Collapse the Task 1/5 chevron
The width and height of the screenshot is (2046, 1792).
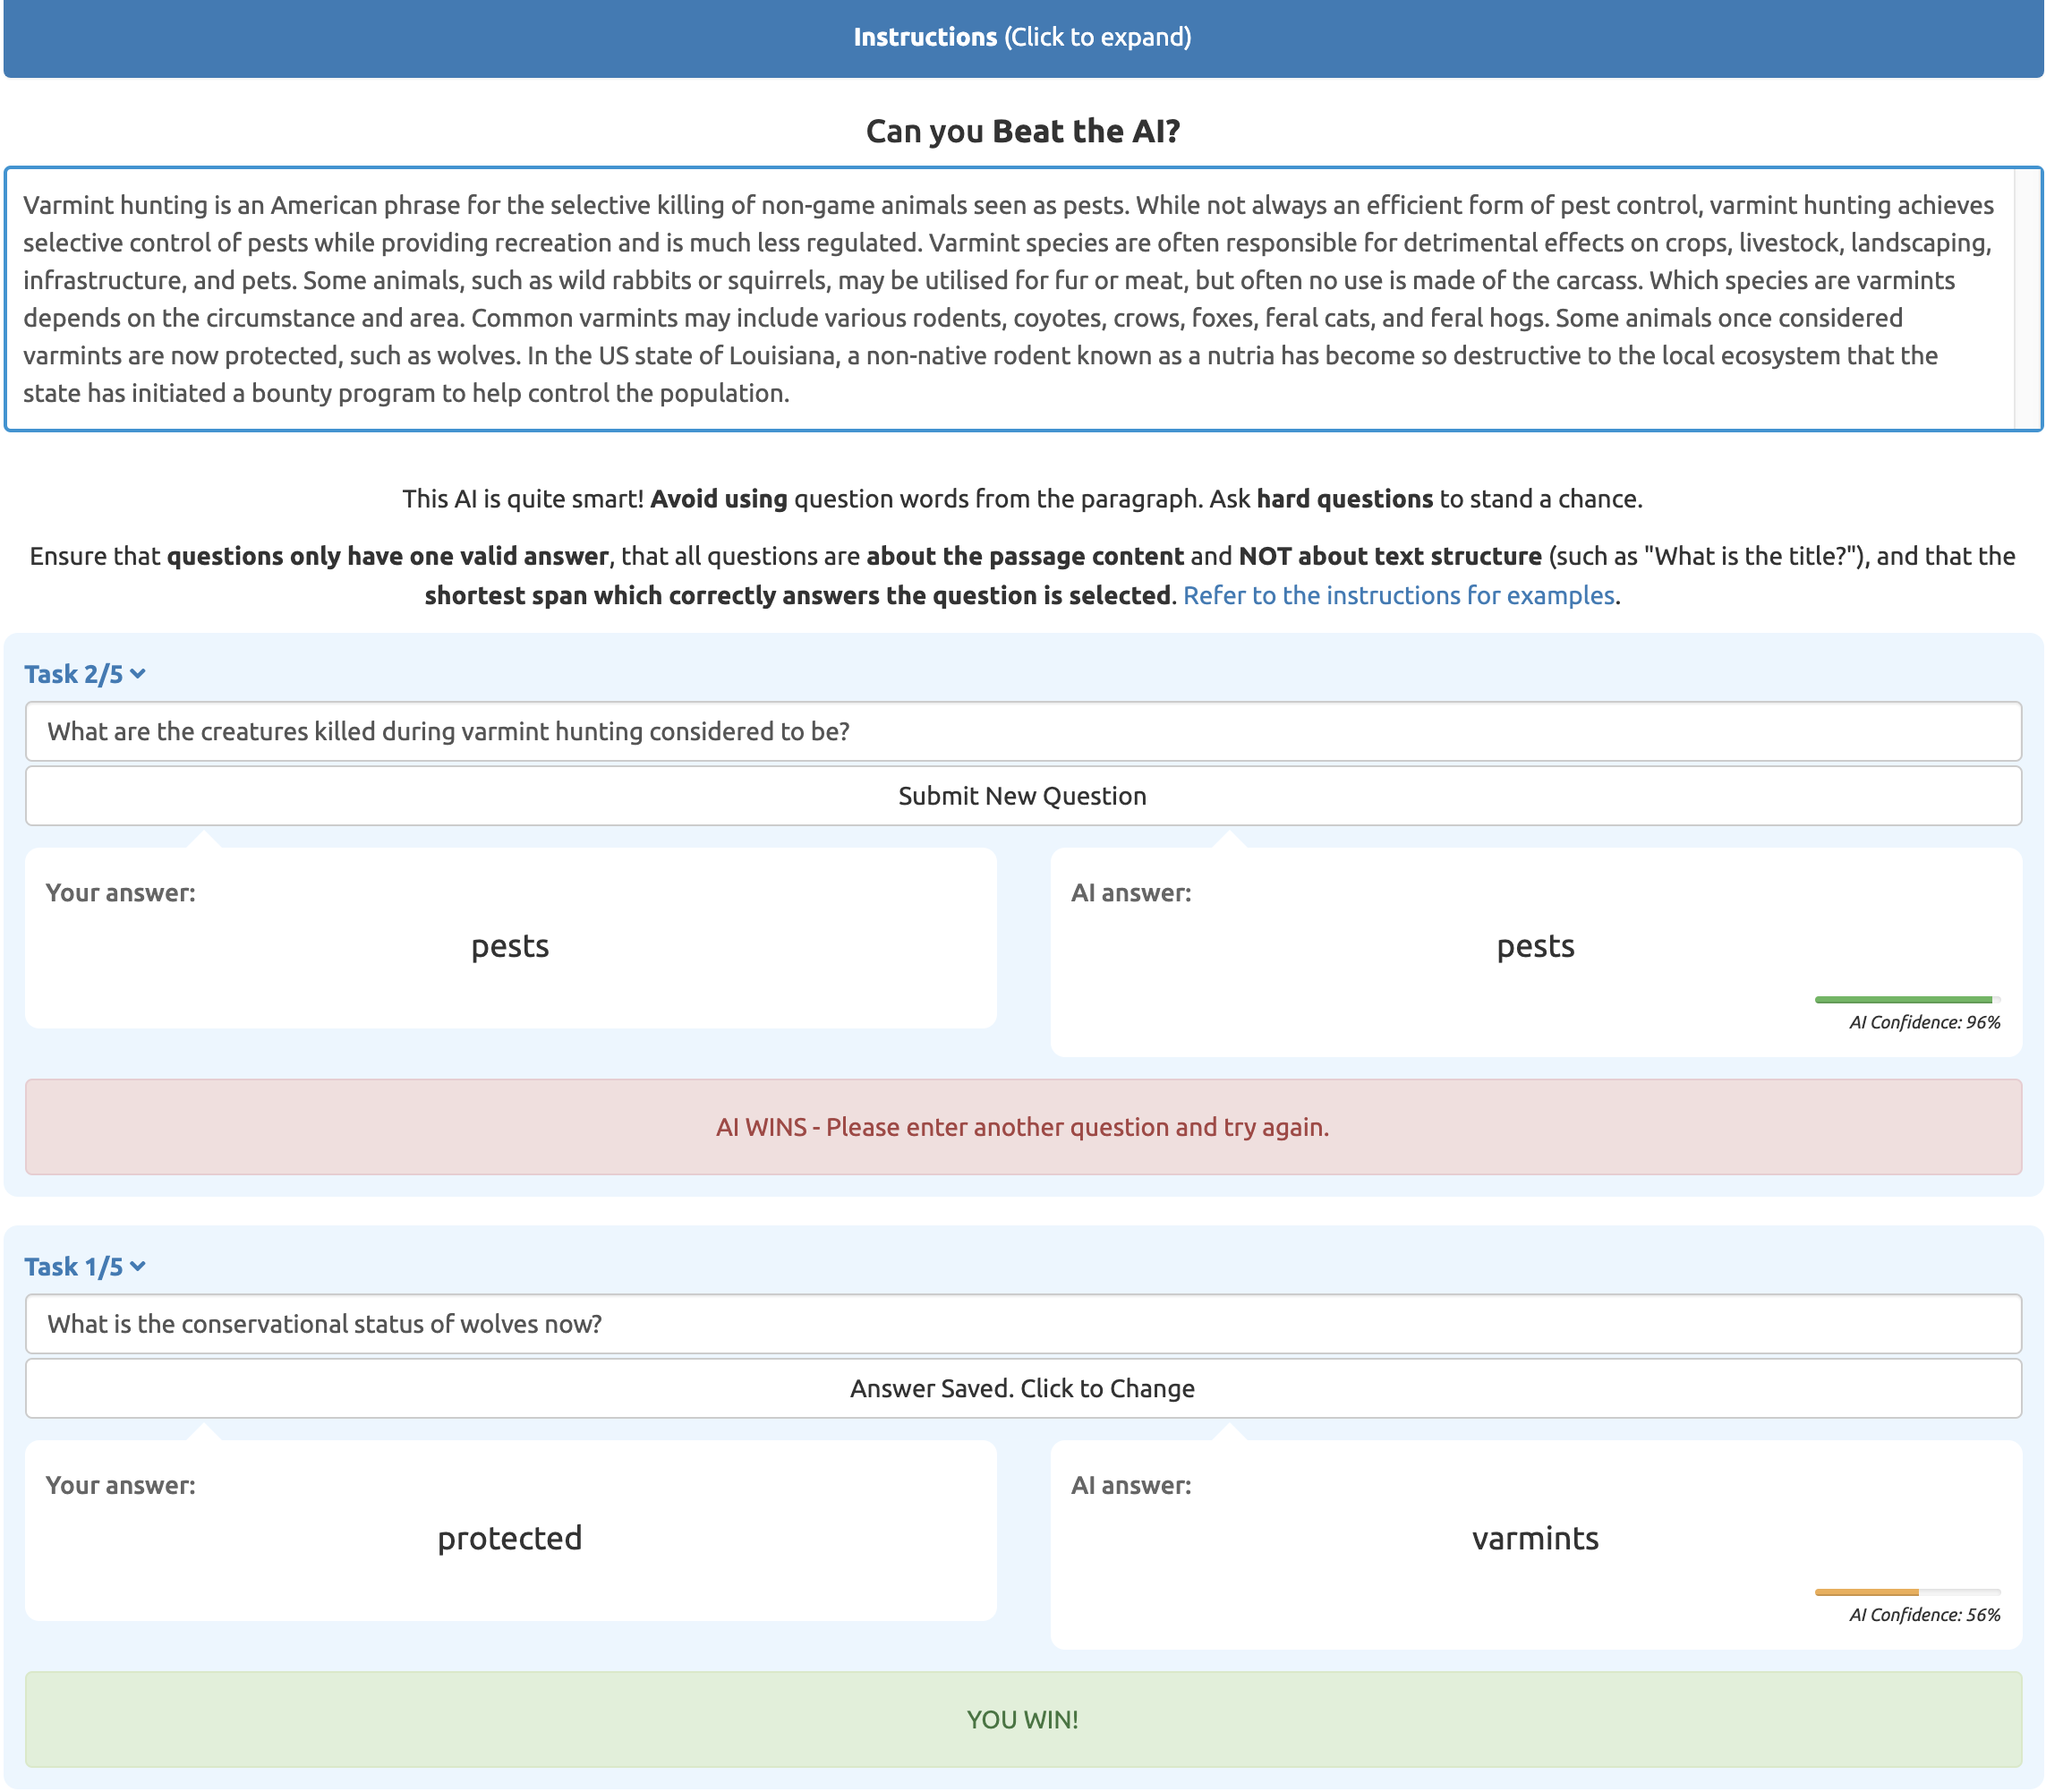pyautogui.click(x=138, y=1266)
